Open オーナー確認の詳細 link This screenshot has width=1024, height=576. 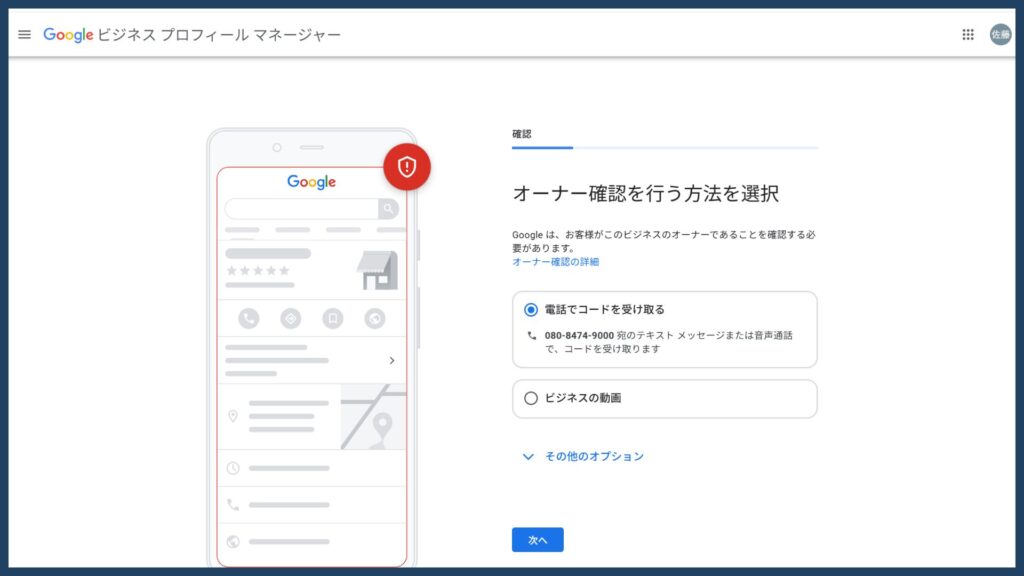coord(555,262)
